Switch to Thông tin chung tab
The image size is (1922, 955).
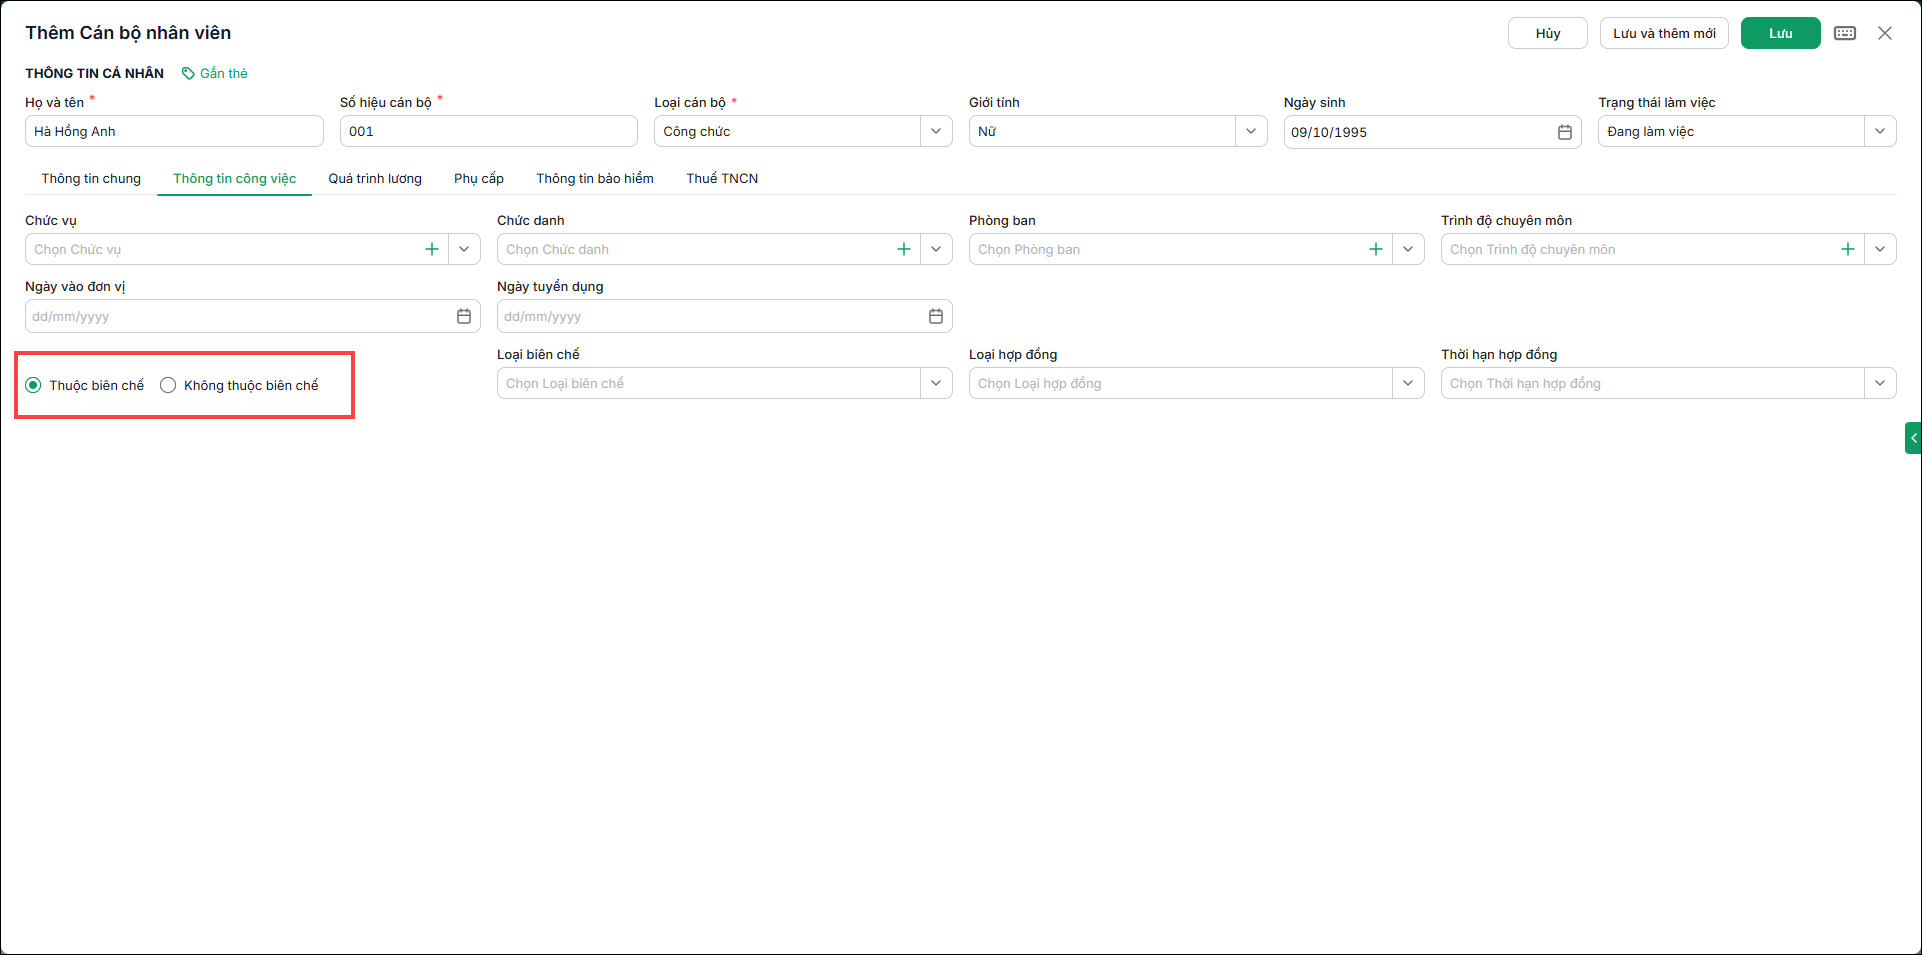[x=91, y=178]
